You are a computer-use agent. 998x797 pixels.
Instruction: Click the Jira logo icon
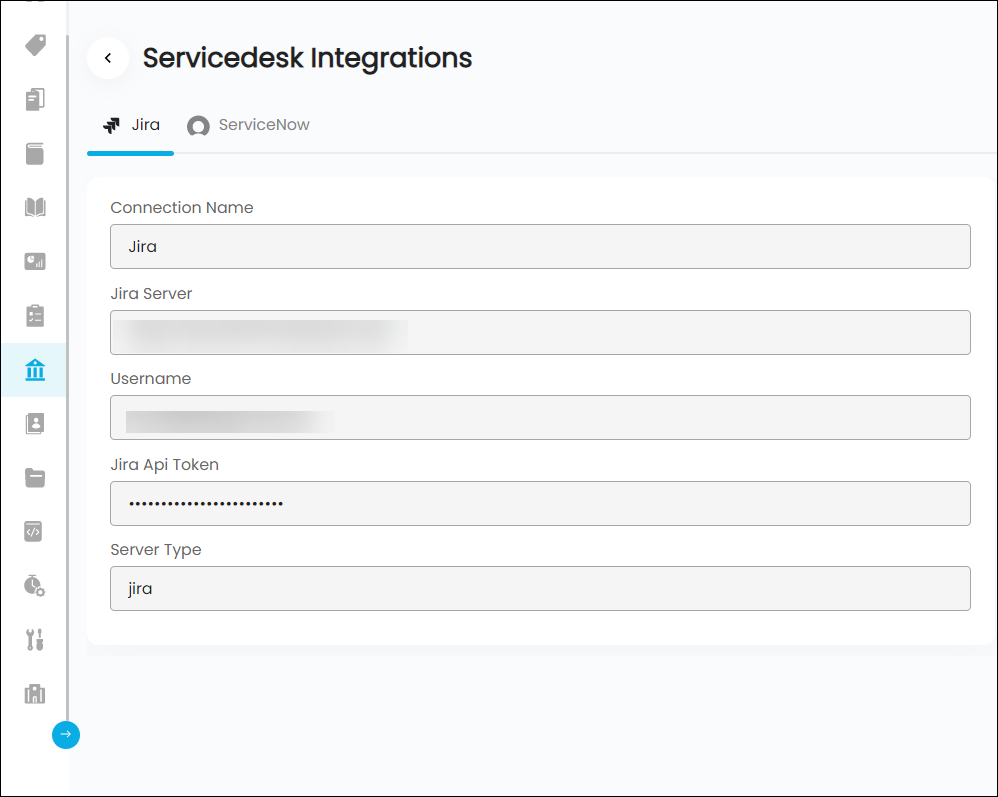111,125
